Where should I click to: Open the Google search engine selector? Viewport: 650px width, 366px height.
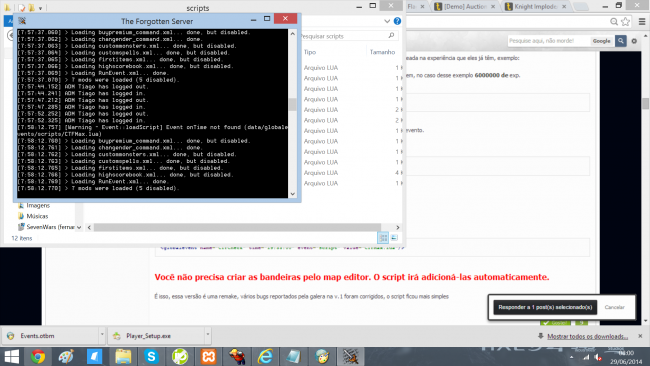point(601,41)
